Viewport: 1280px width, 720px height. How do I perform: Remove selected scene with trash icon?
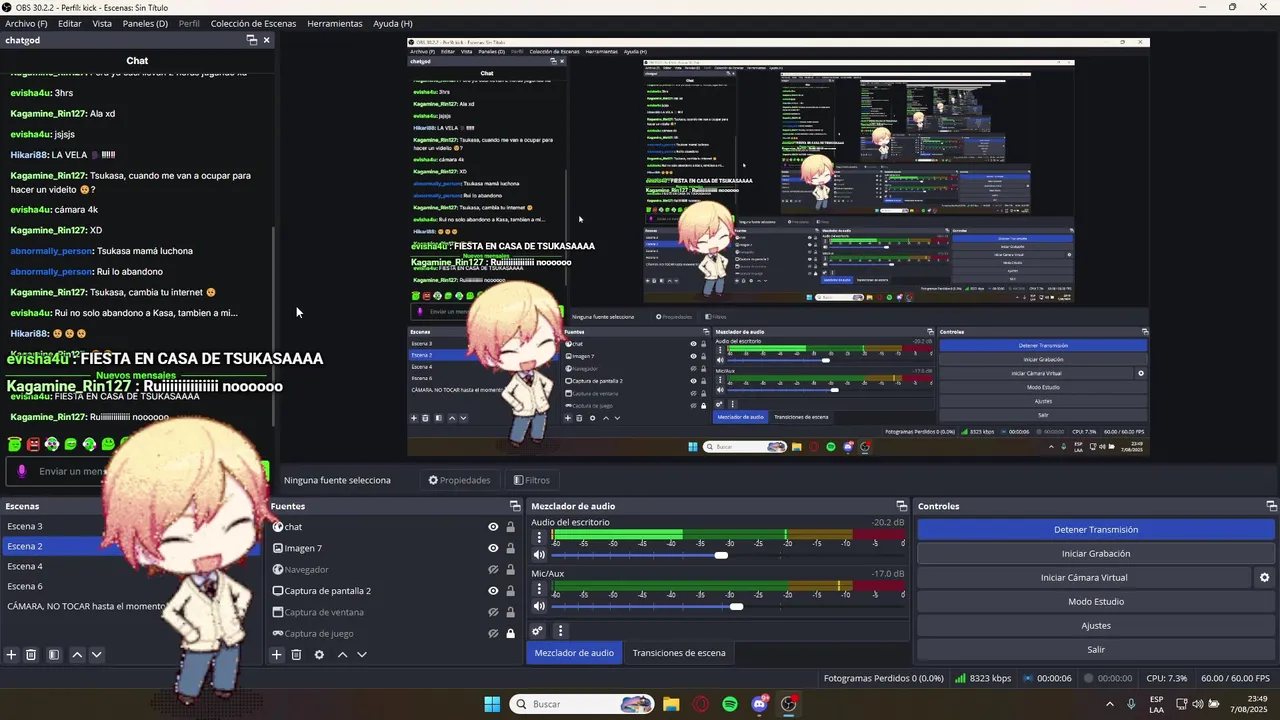[x=31, y=655]
